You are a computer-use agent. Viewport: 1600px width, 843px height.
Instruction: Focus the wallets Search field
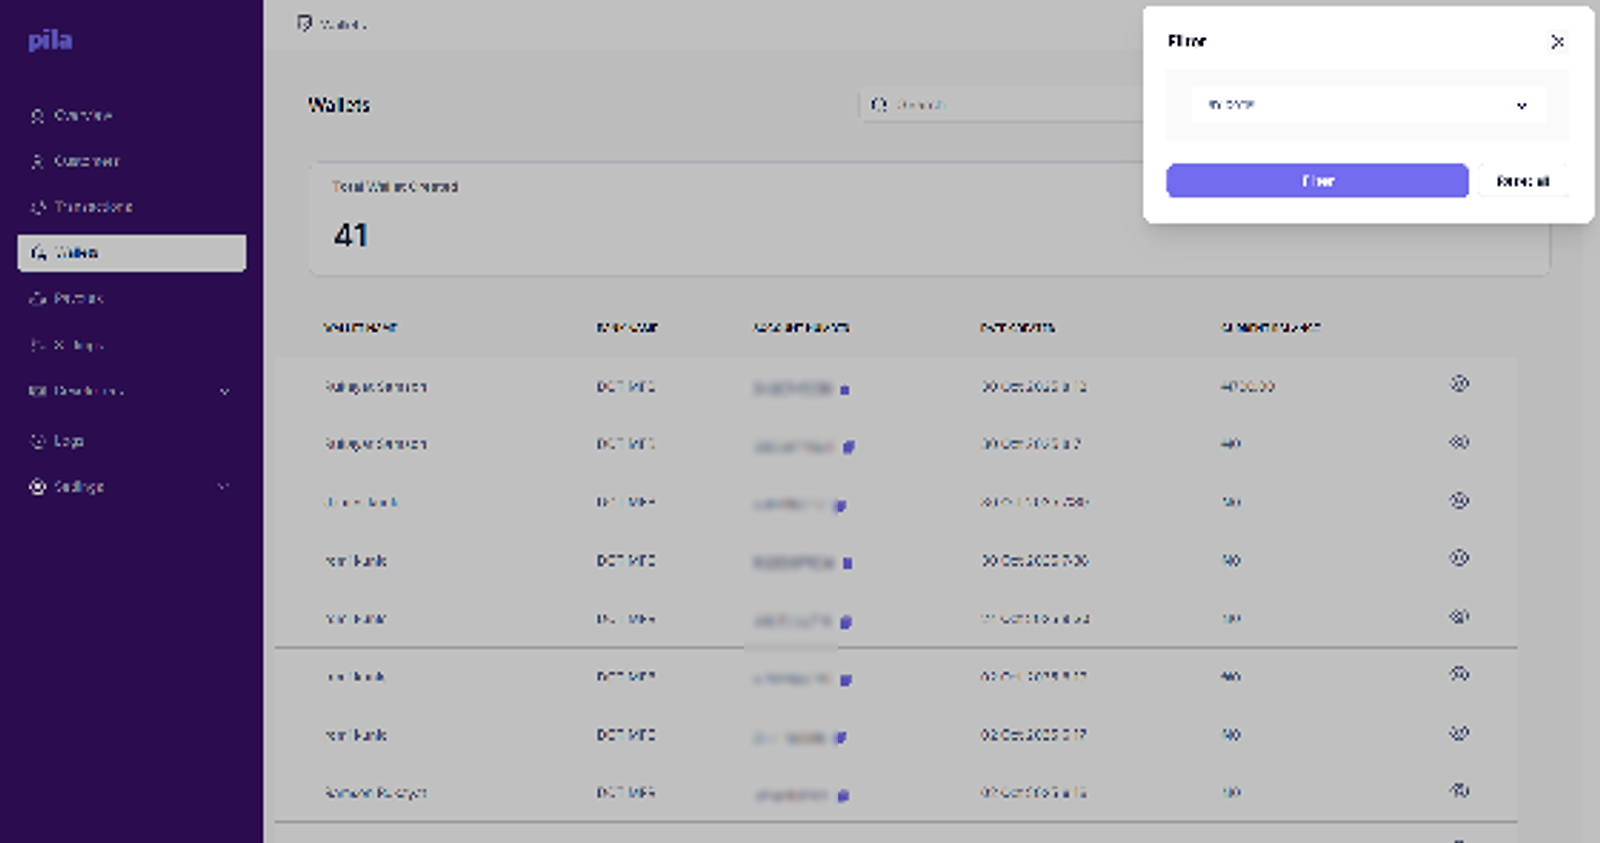point(1001,105)
